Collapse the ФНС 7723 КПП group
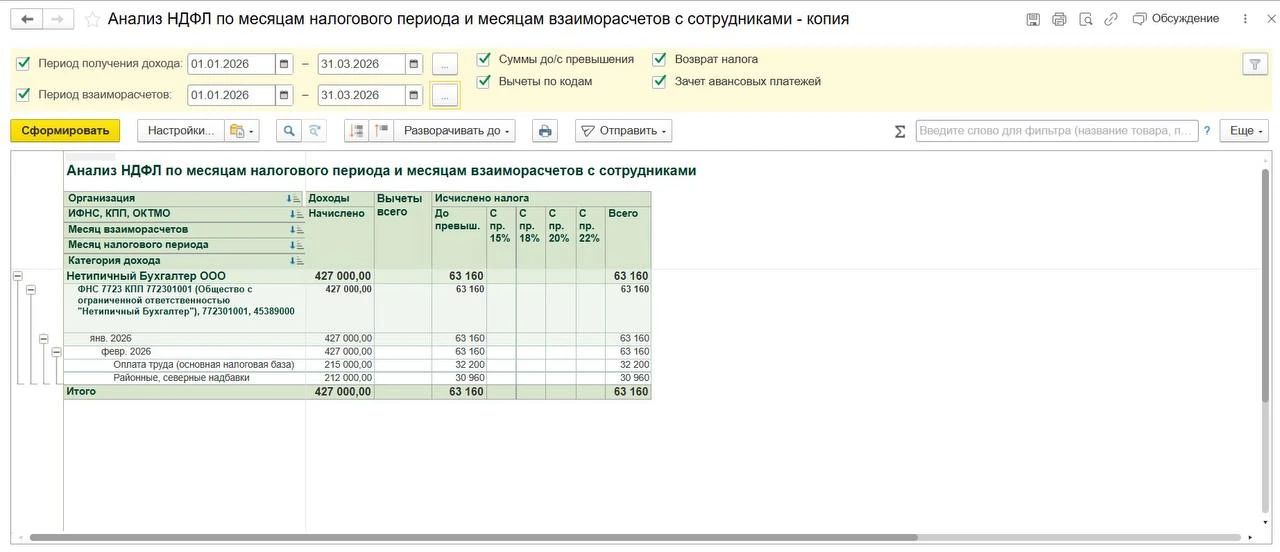This screenshot has height=552, width=1280. point(30,289)
